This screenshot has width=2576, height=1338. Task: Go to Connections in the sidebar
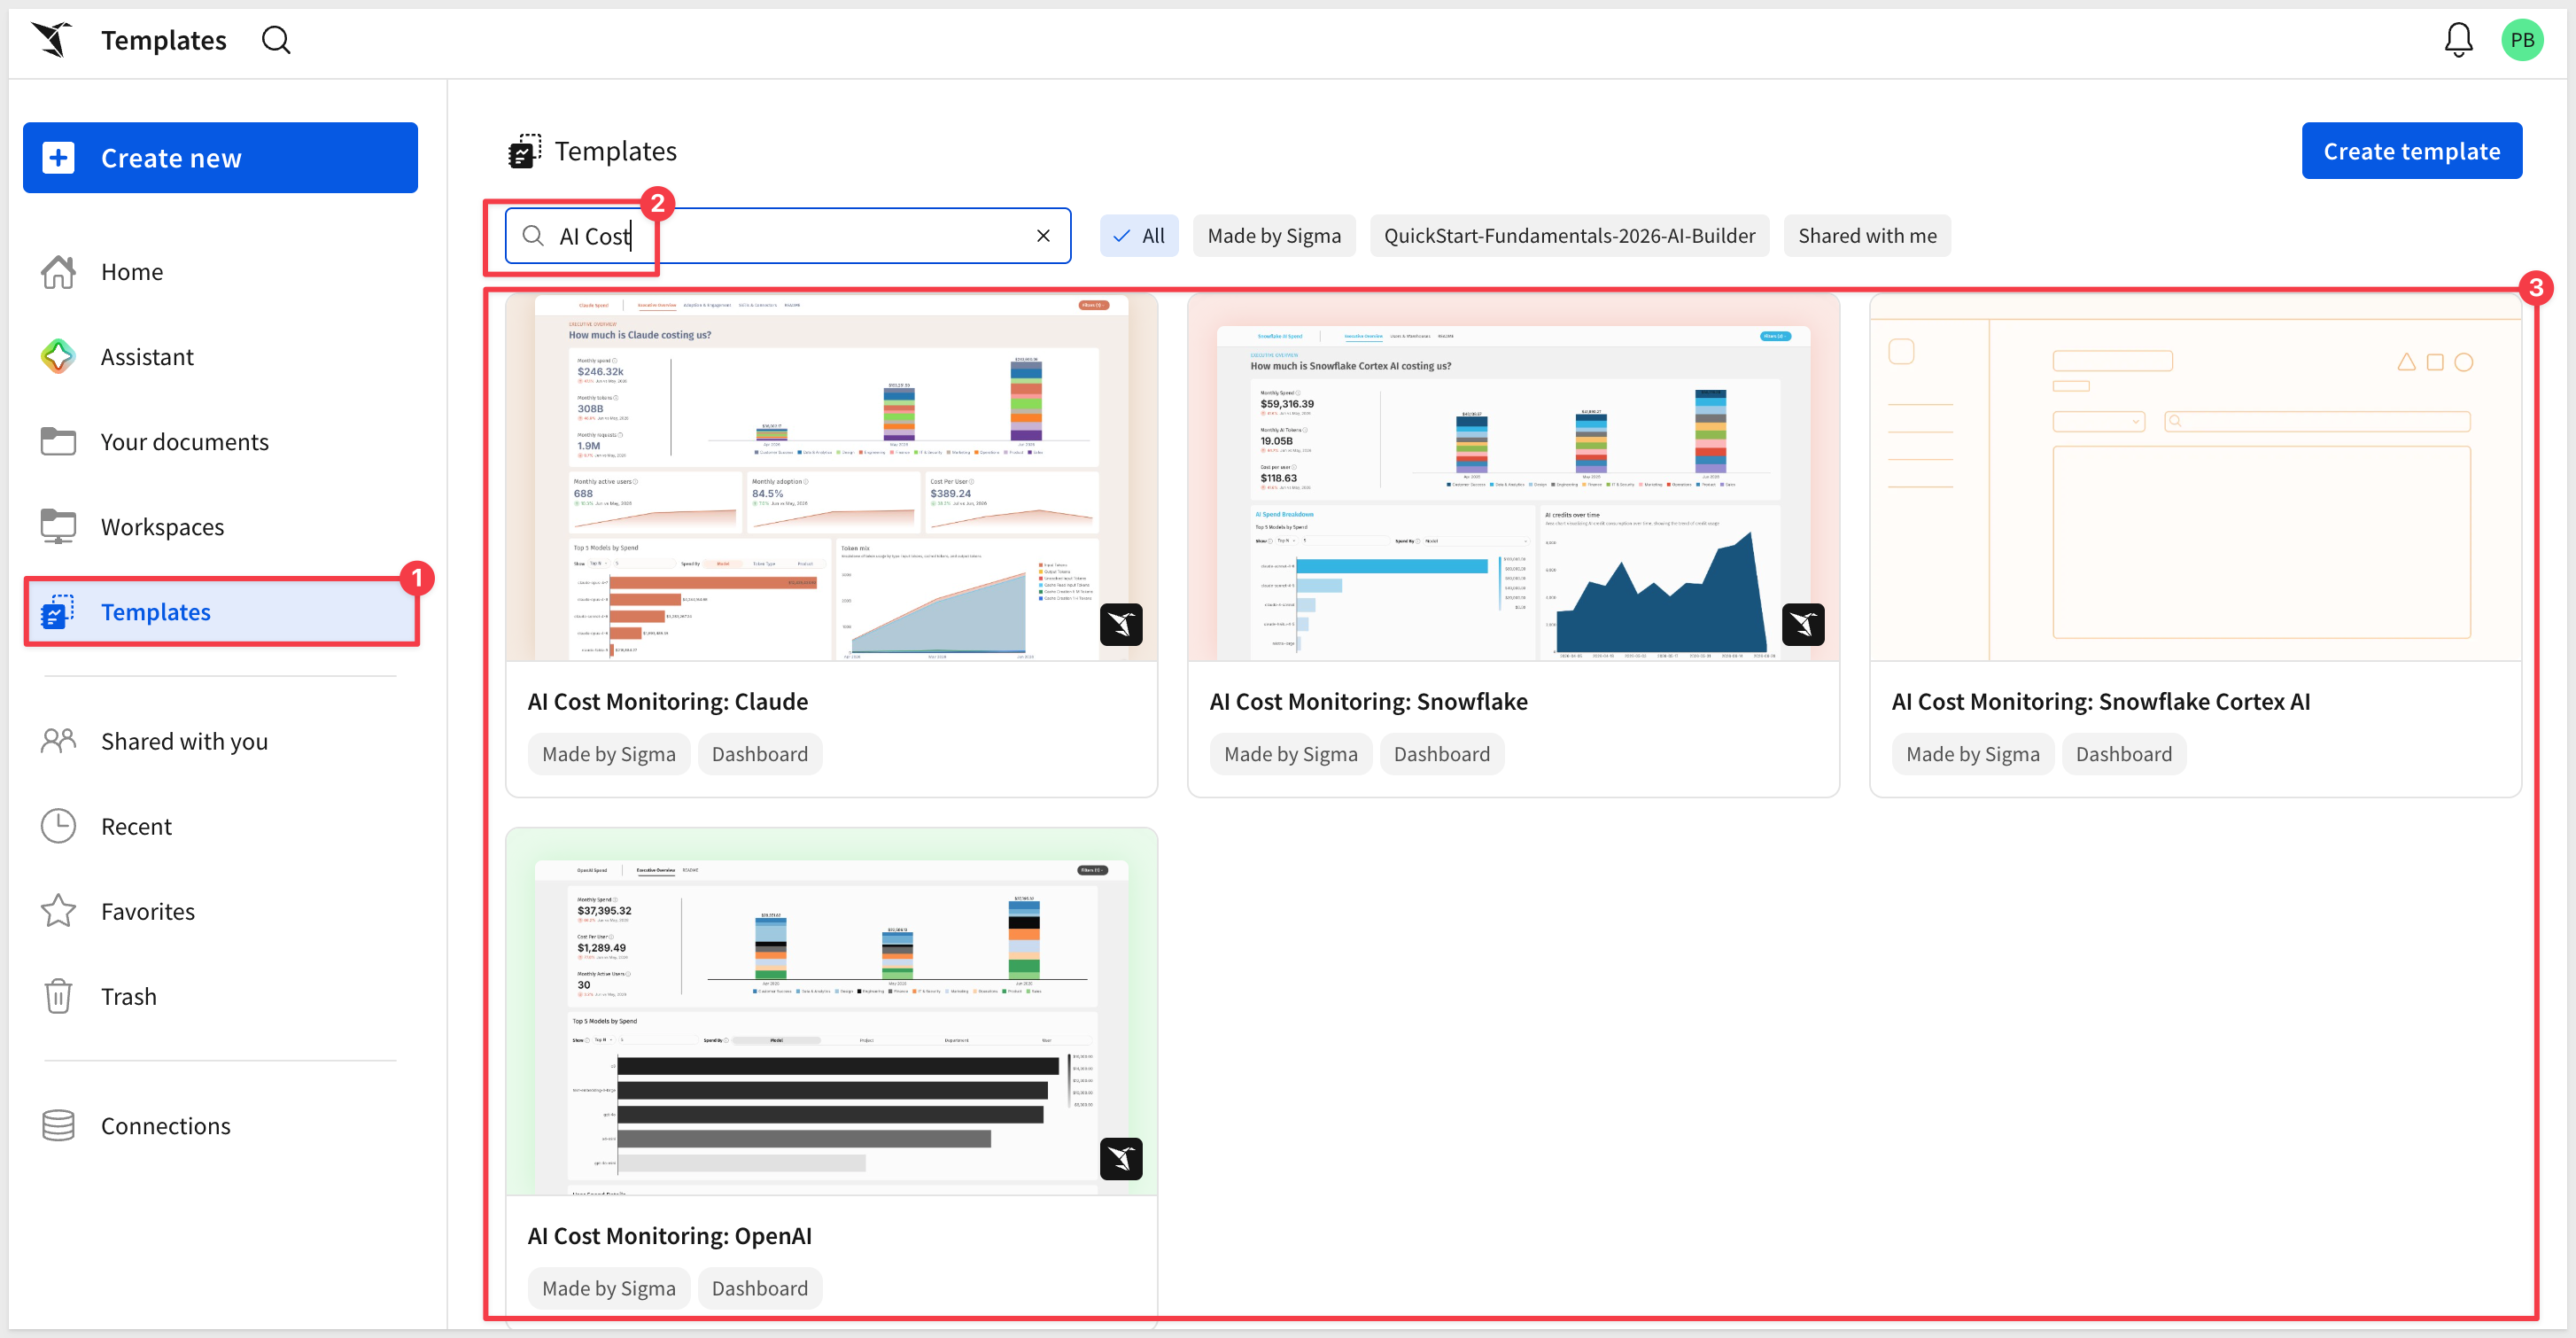pyautogui.click(x=220, y=1126)
